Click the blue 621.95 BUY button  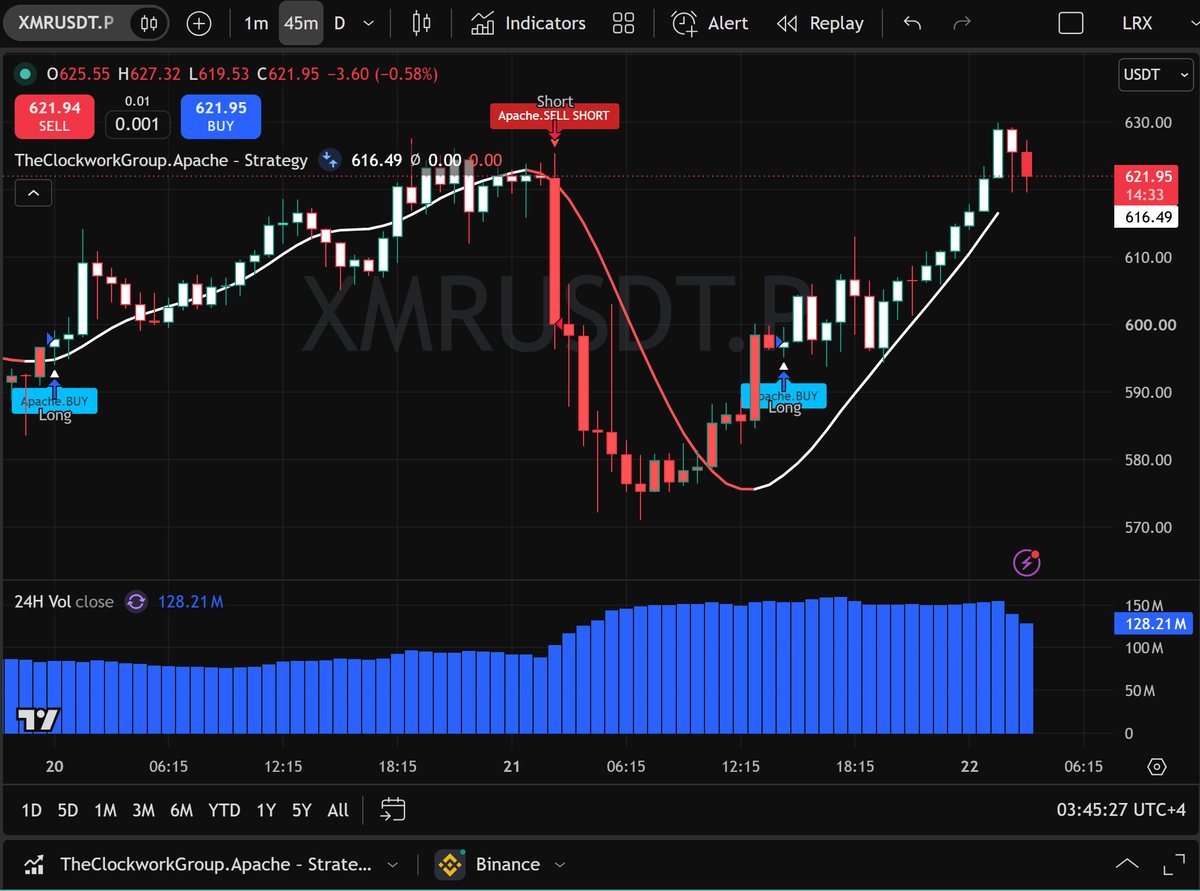coord(221,116)
